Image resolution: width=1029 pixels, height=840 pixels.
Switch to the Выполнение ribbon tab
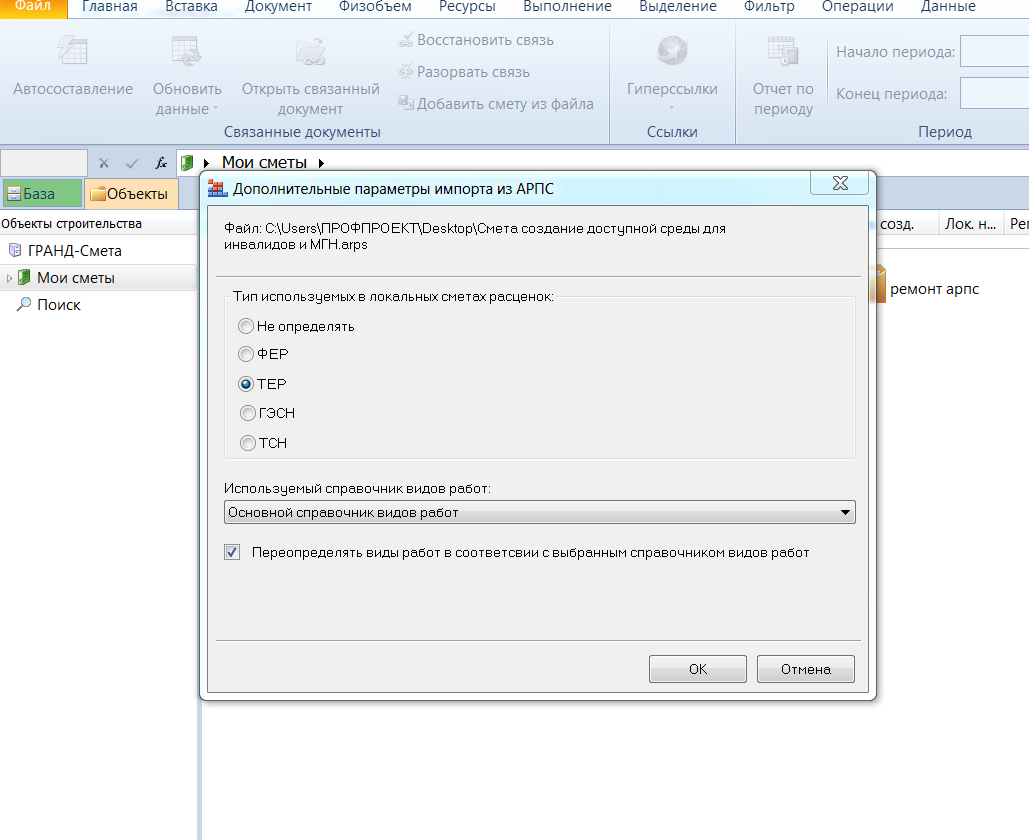point(567,7)
